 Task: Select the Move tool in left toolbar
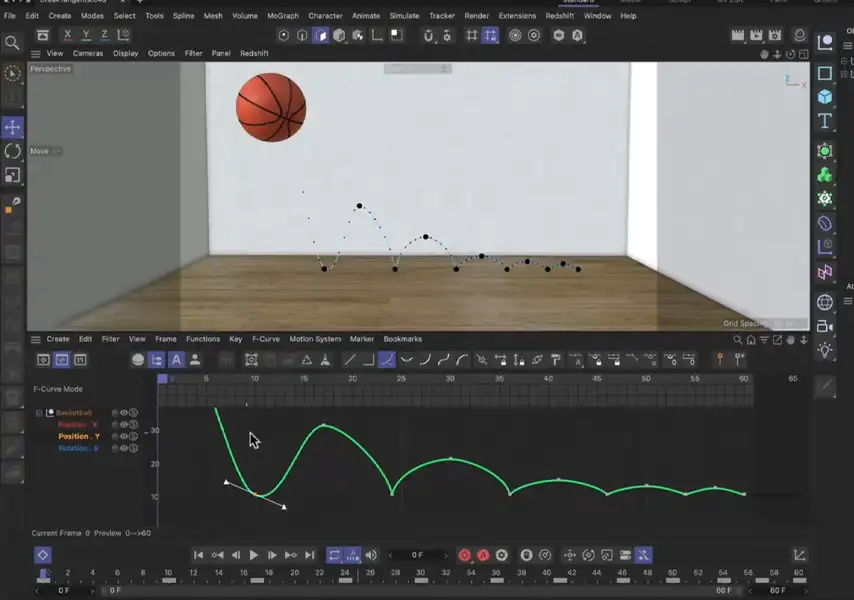tap(12, 127)
